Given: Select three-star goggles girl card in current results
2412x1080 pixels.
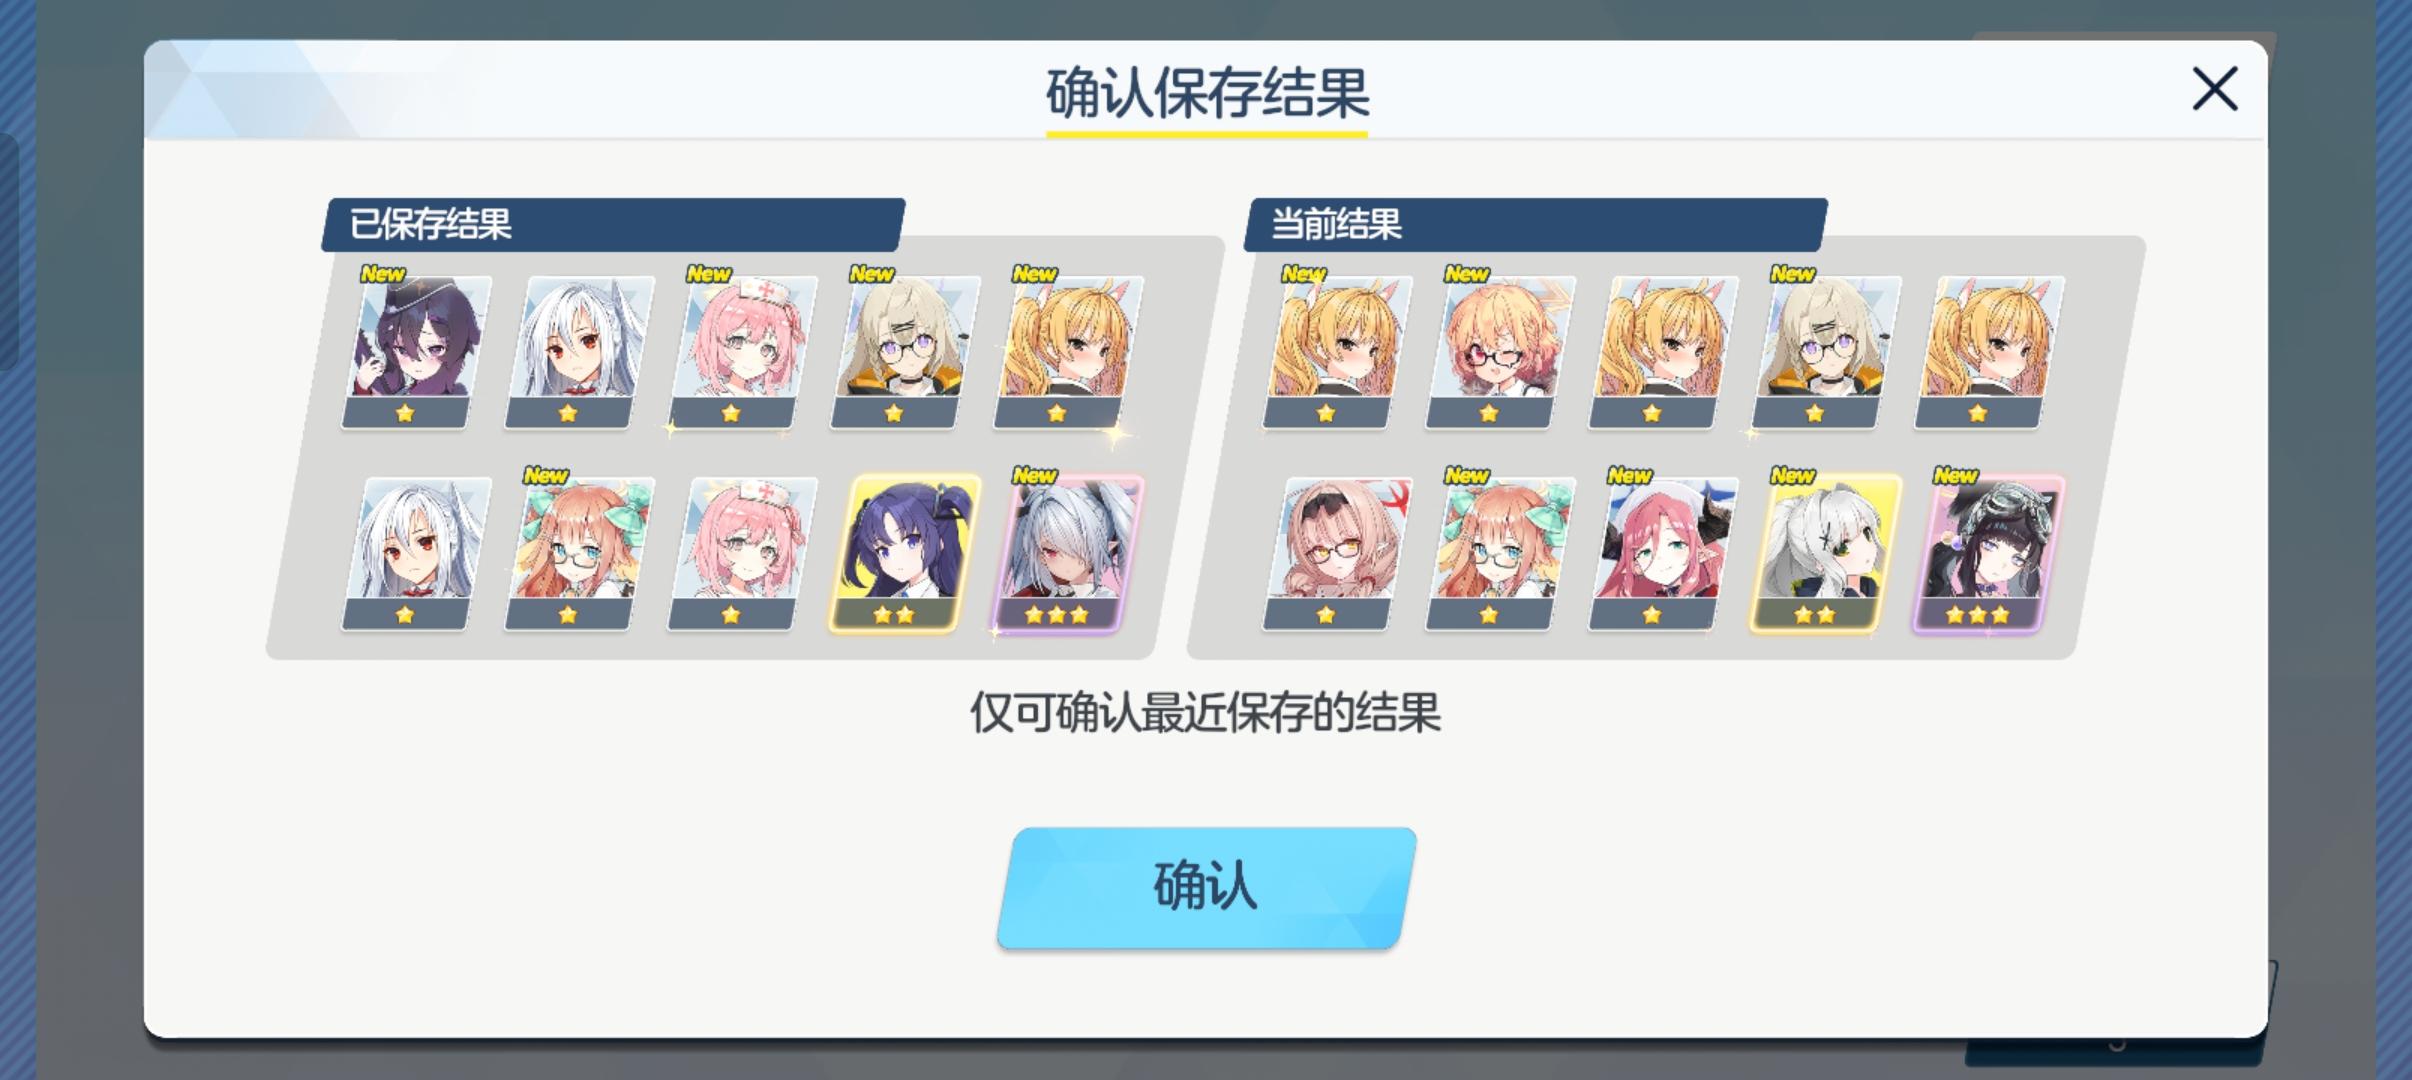Looking at the screenshot, I should click(x=1989, y=554).
